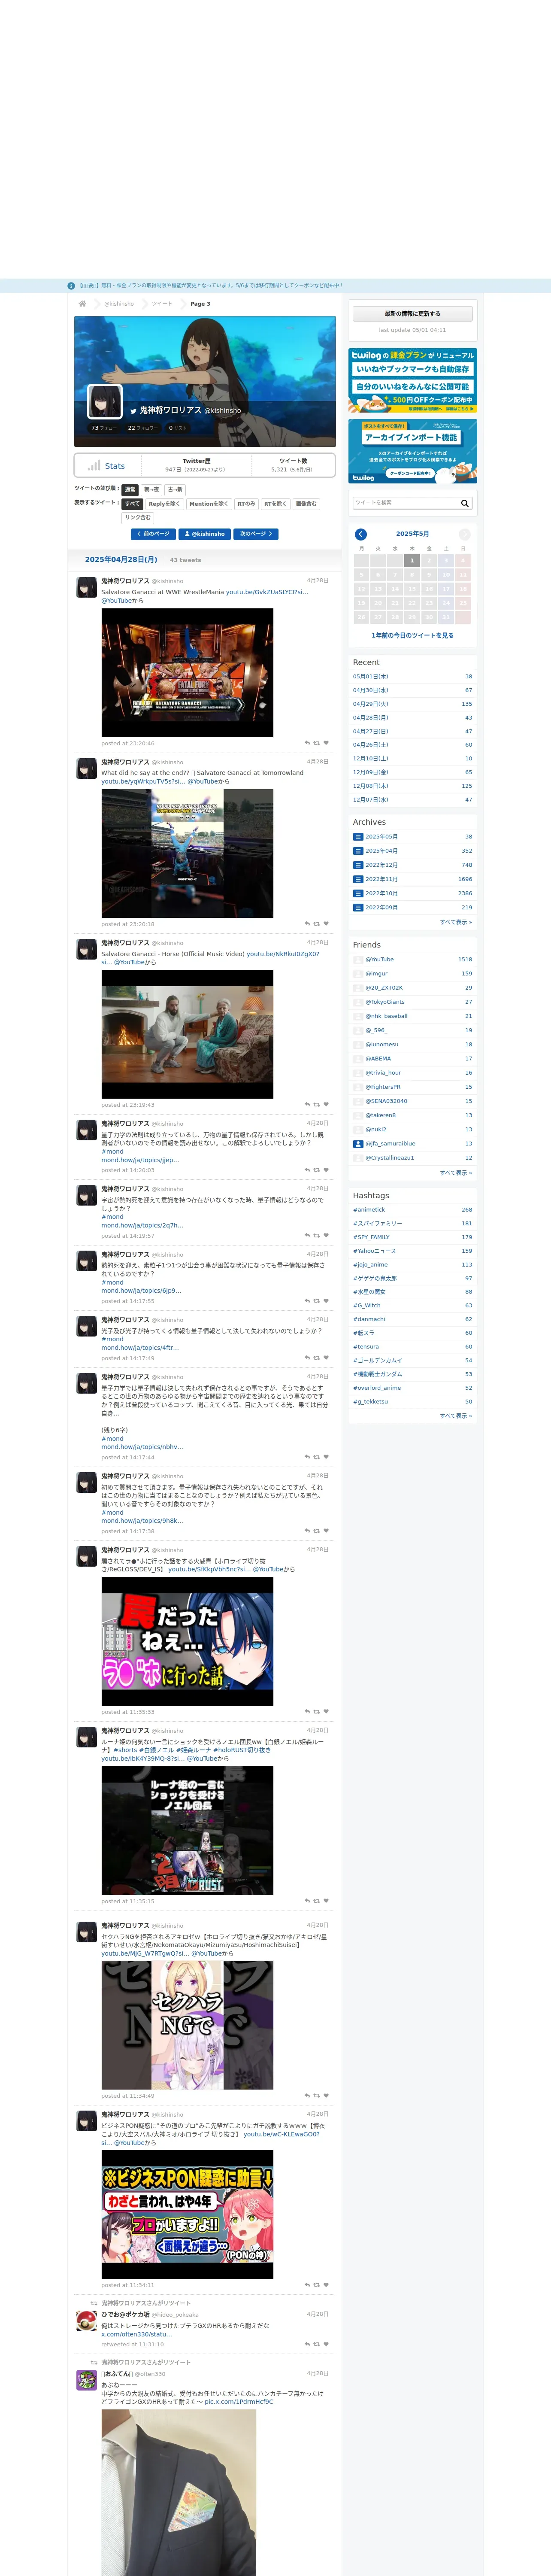This screenshot has width=551, height=2576.
Task: Click reply icon on WWE WrestleMania tweet
Action: 307,743
